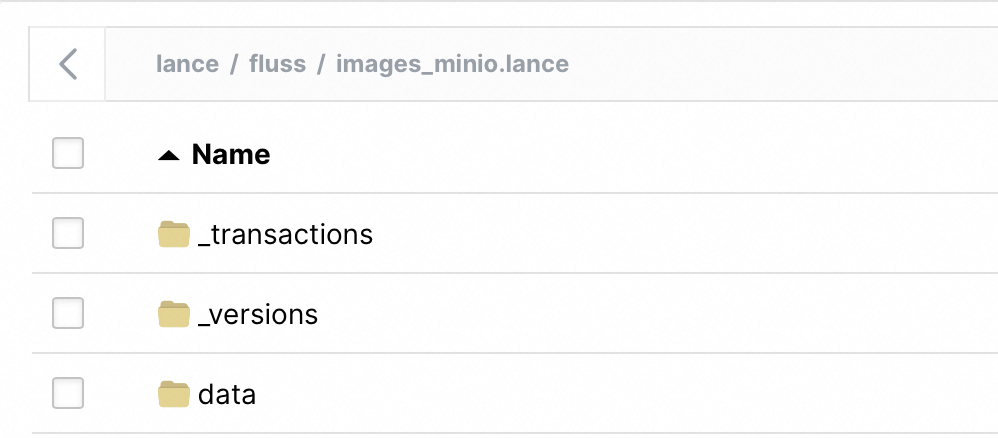Image resolution: width=998 pixels, height=438 pixels.
Task: Go to the lance breadcrumb
Action: (x=187, y=64)
